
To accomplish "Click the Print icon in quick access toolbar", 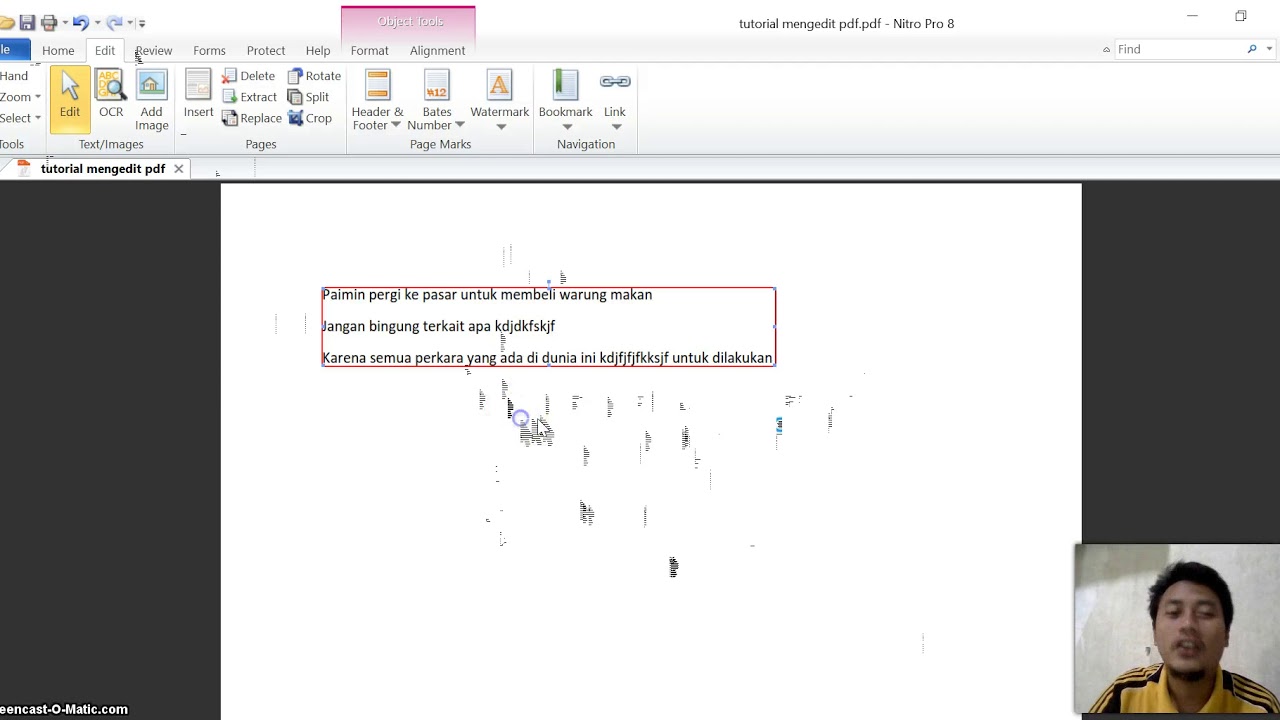I will click(49, 22).
